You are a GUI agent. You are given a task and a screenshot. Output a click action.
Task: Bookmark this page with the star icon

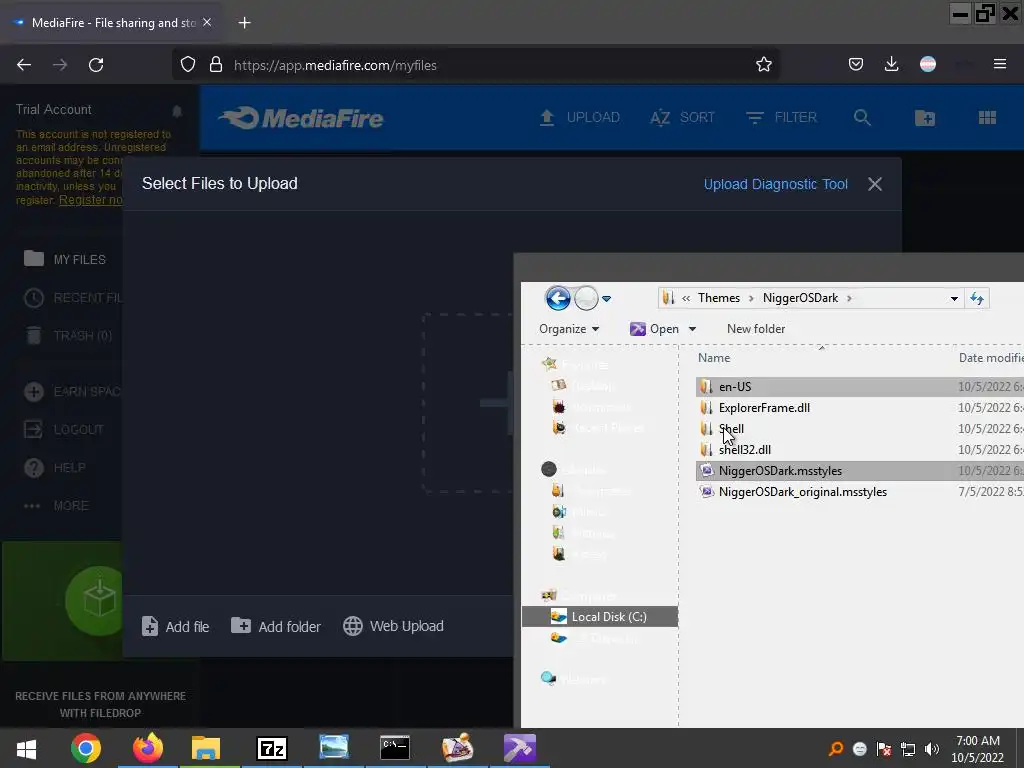coord(763,65)
